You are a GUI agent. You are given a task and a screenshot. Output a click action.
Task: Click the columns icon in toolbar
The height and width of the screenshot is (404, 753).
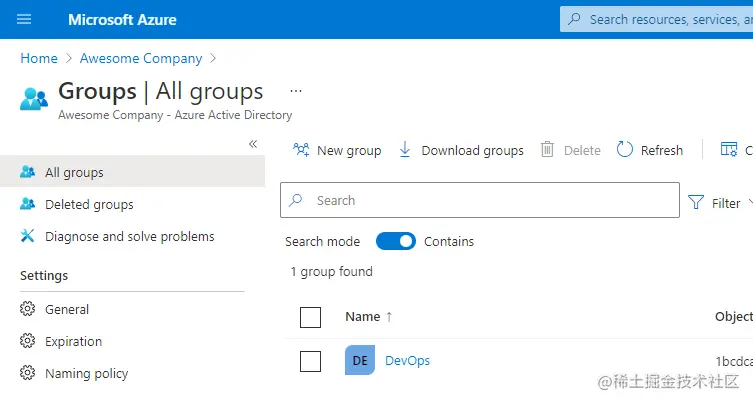click(729, 149)
